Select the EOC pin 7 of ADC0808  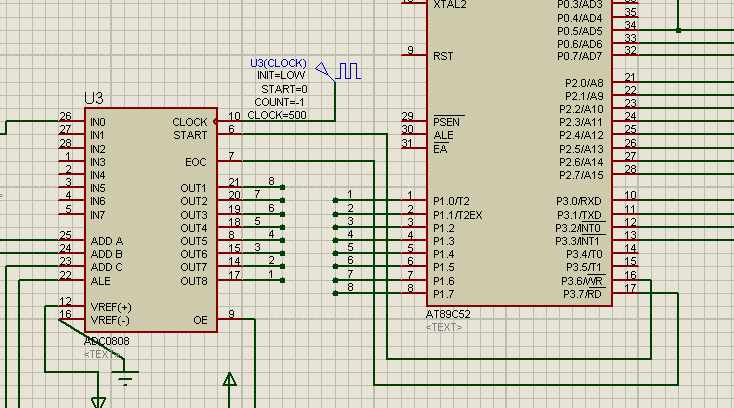230,160
